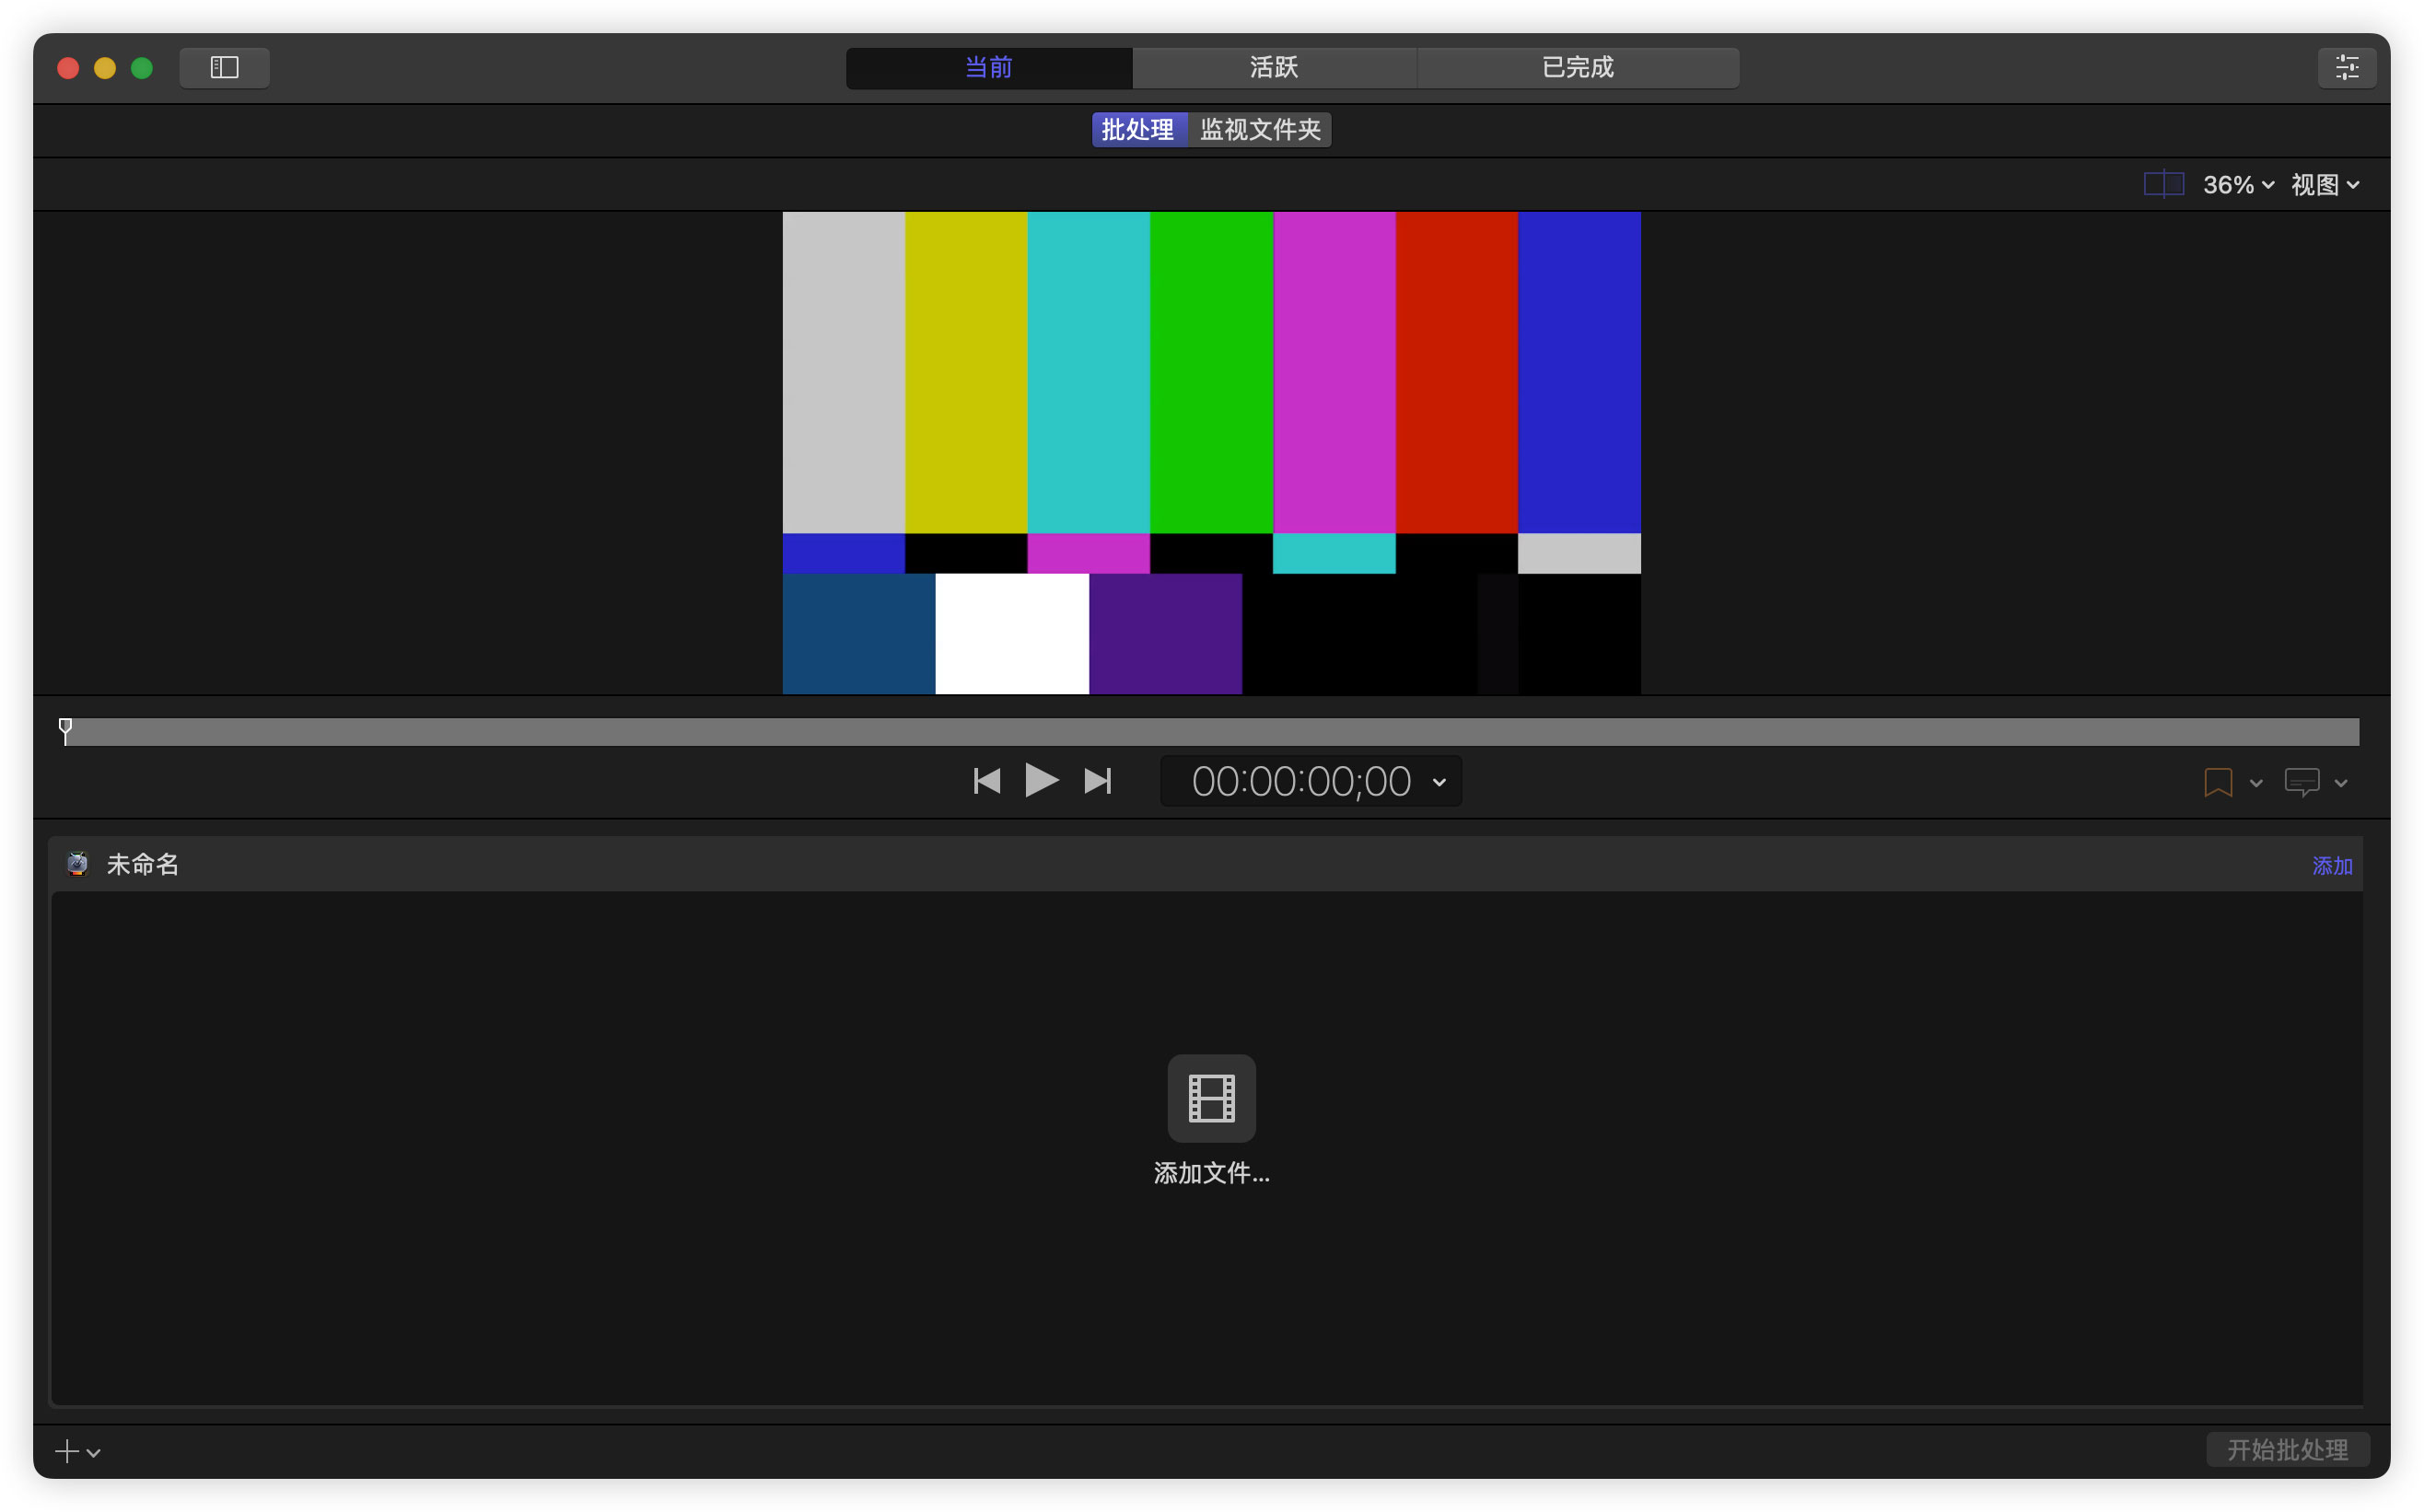
Task: Switch to the 已完成 tab
Action: 1577,67
